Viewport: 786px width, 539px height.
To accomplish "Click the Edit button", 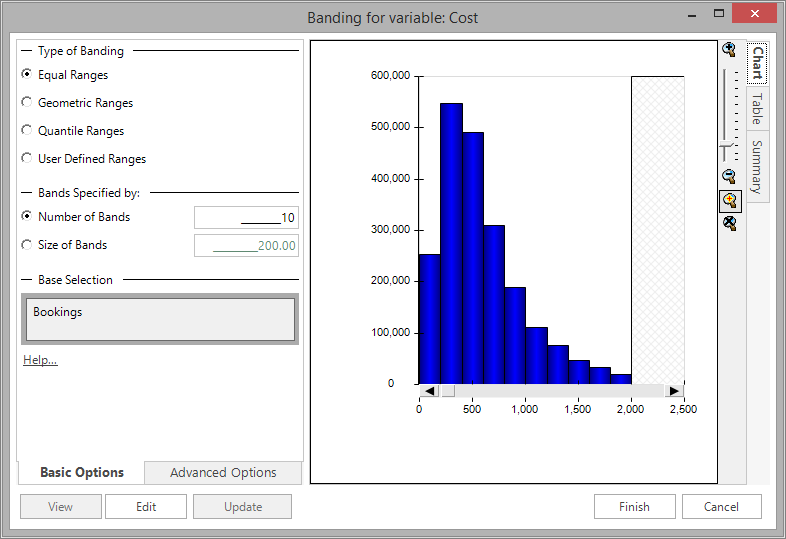I will click(146, 507).
